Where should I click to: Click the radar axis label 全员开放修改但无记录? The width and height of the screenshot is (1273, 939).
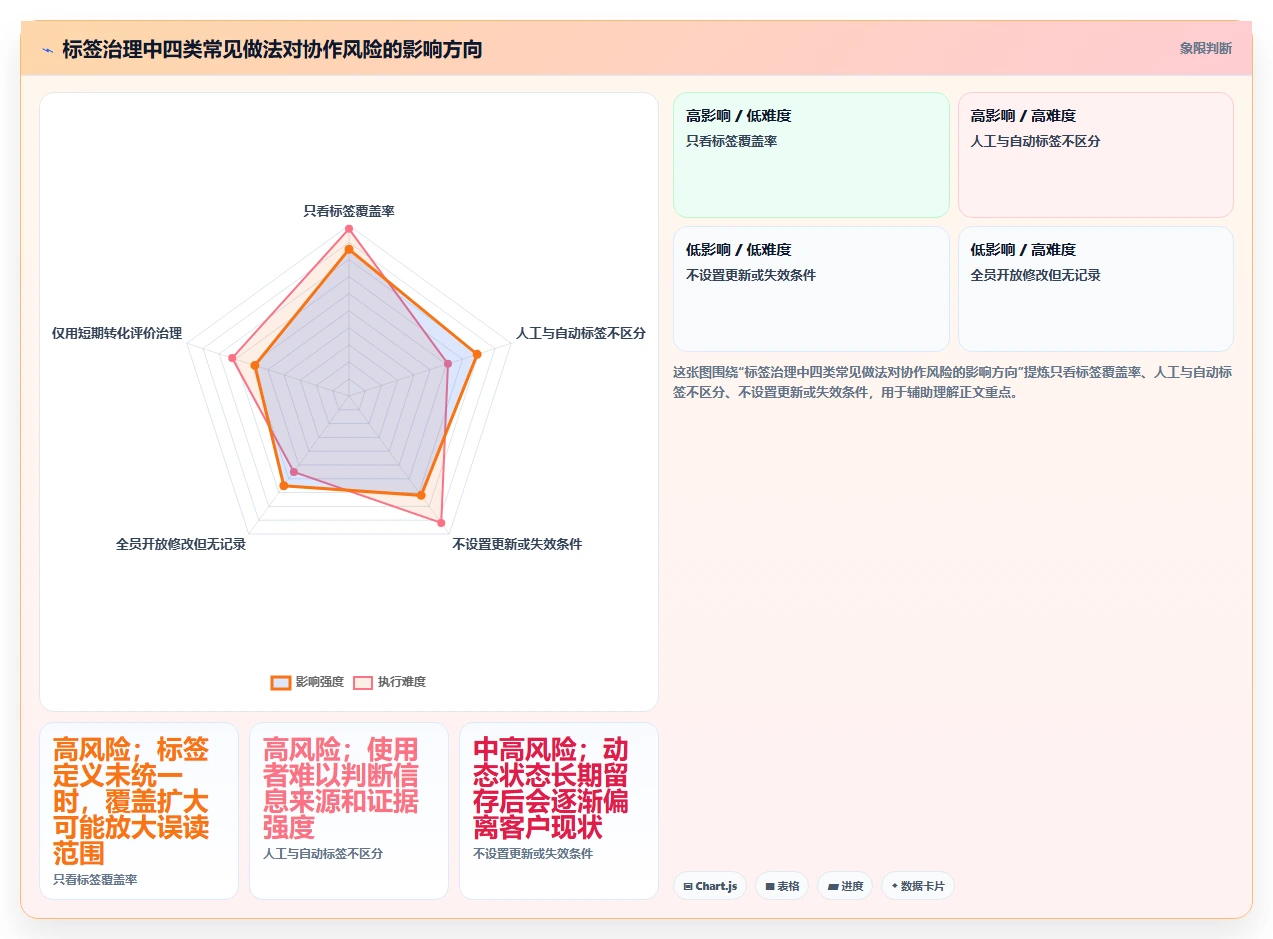click(181, 544)
